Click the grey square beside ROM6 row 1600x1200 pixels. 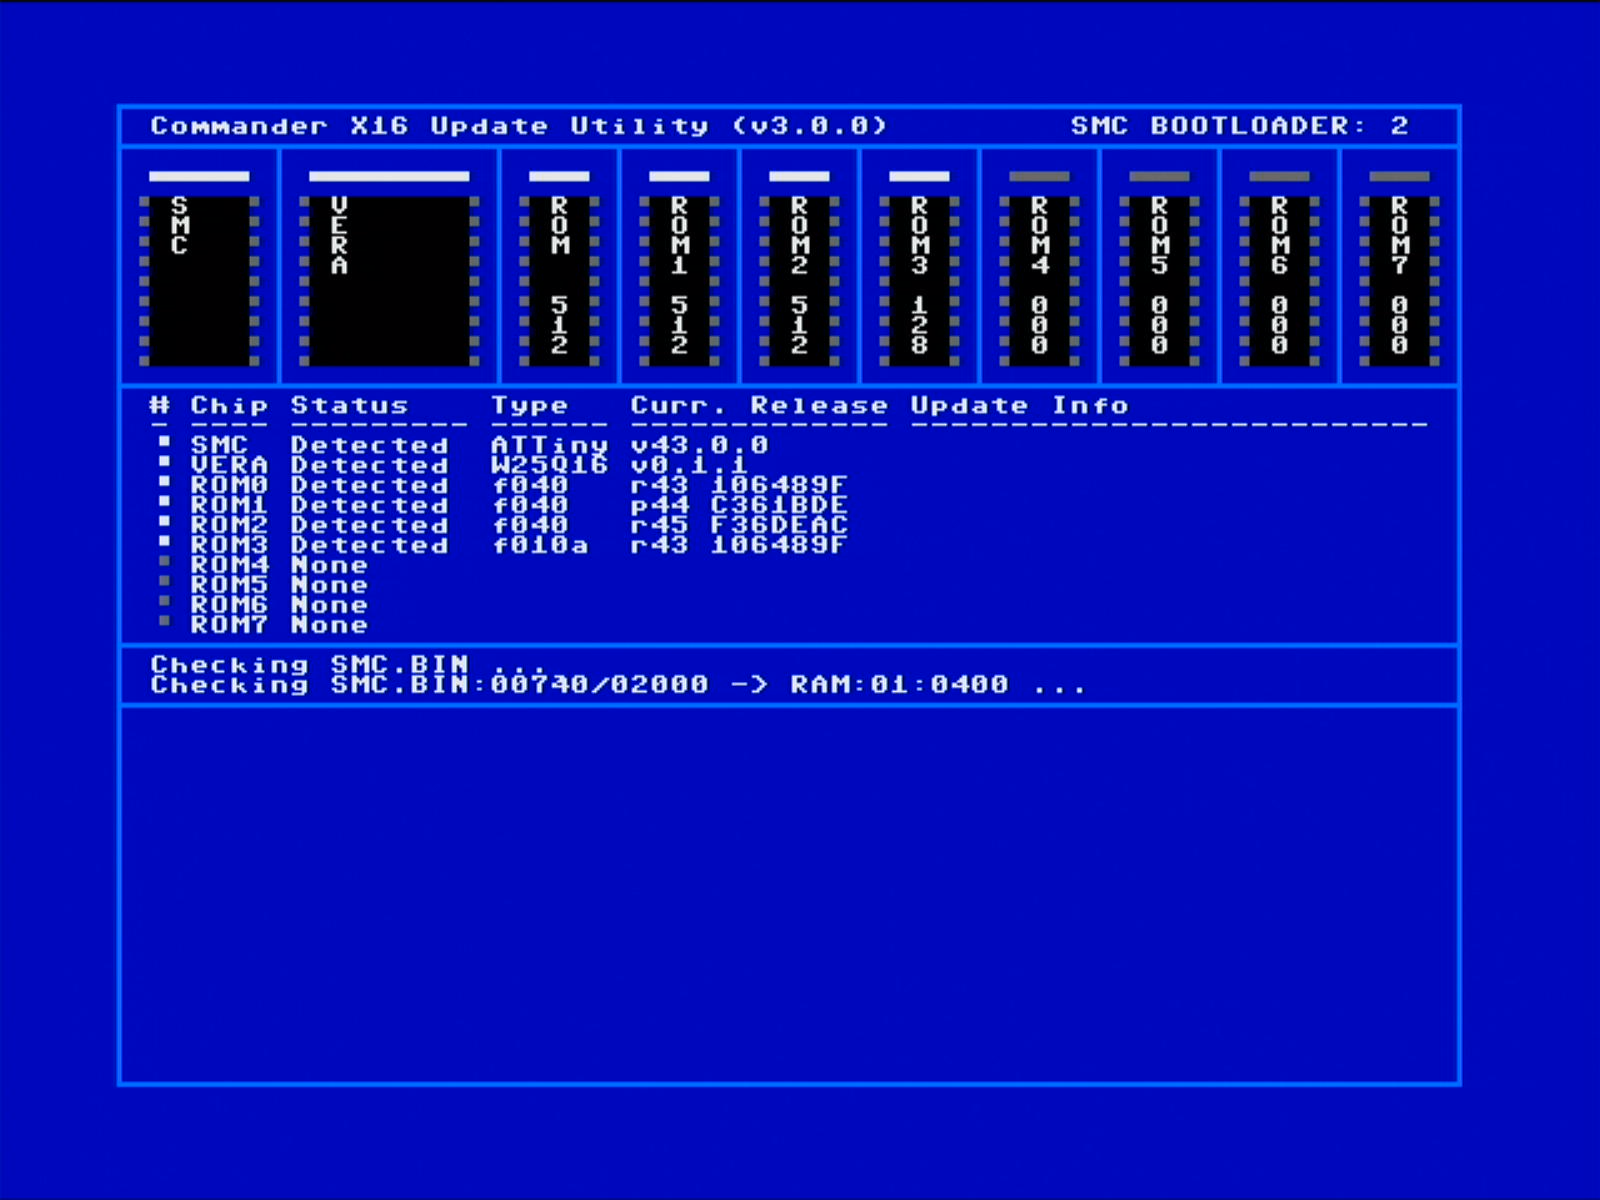pos(164,601)
